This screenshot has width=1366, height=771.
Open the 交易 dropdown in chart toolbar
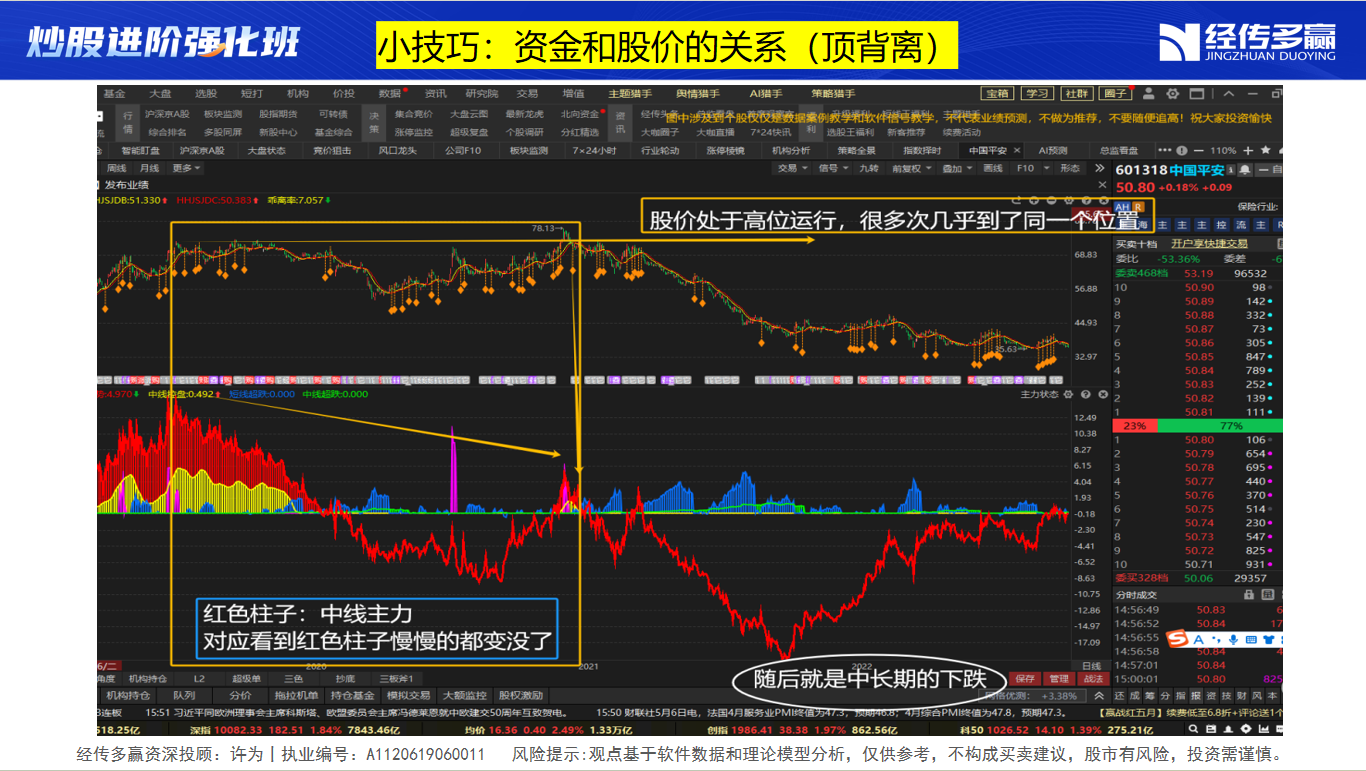click(792, 168)
